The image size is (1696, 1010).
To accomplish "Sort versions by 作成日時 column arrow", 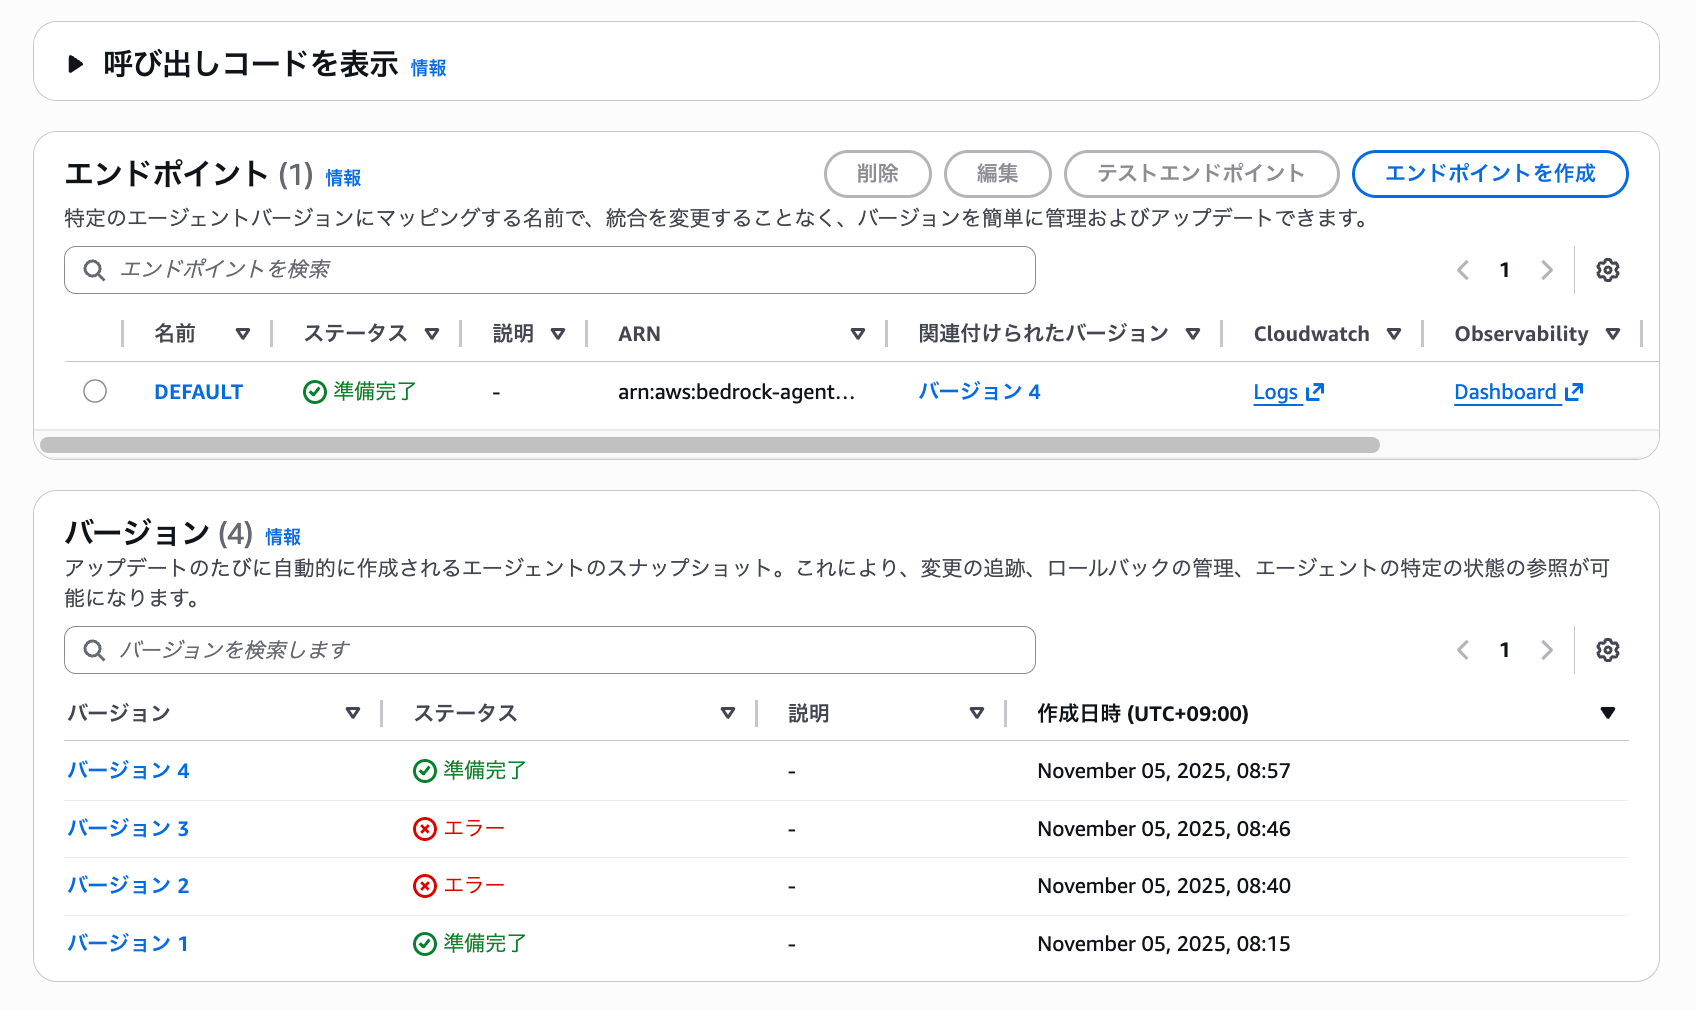I will (x=1607, y=713).
